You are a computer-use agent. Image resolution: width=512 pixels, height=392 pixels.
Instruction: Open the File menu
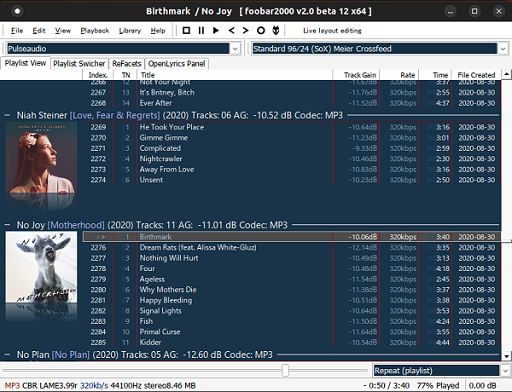tap(17, 31)
